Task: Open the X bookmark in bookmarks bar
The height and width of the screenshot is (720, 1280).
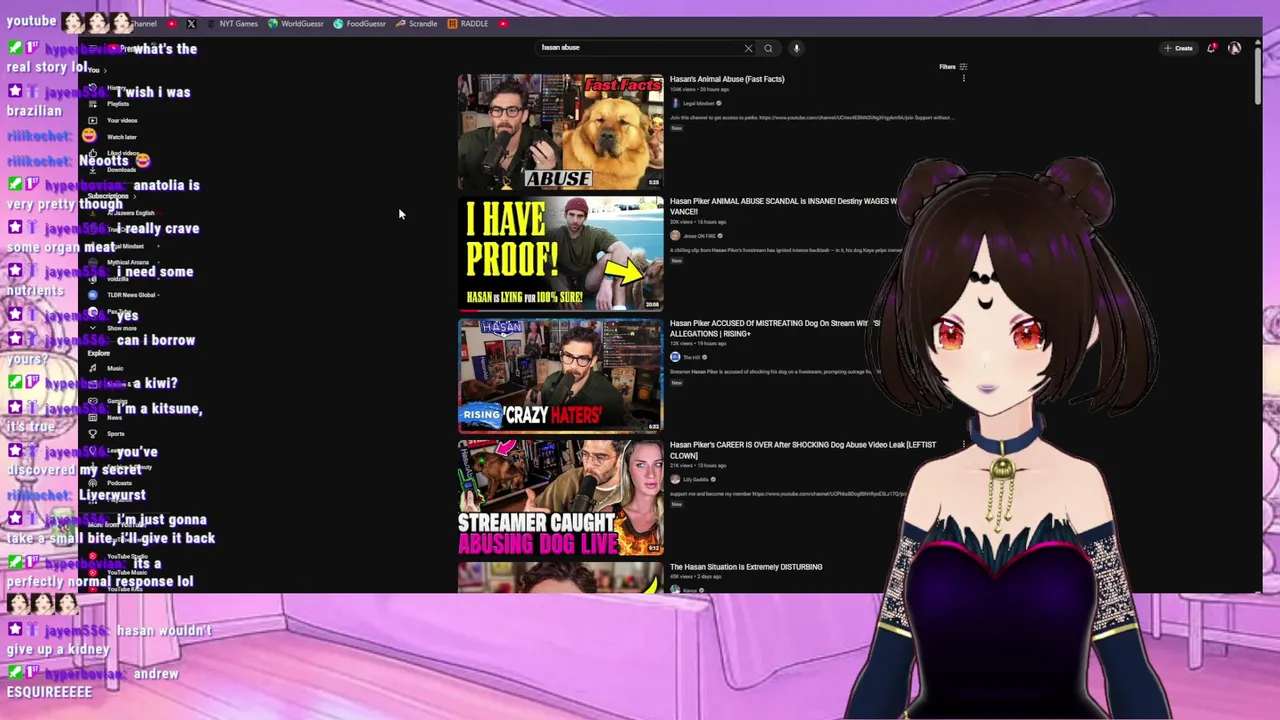Action: pyautogui.click(x=191, y=23)
